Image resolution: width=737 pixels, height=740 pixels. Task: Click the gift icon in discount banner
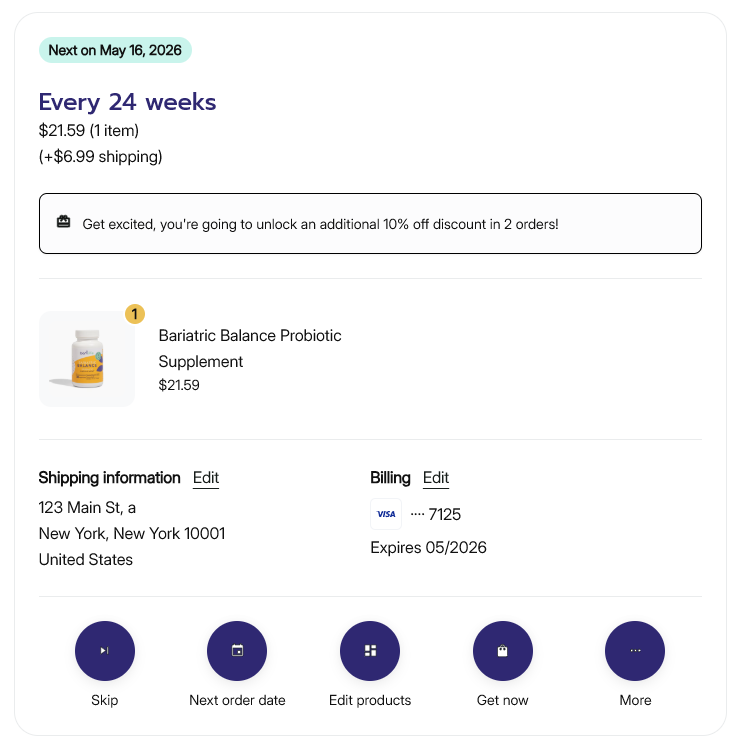64,223
